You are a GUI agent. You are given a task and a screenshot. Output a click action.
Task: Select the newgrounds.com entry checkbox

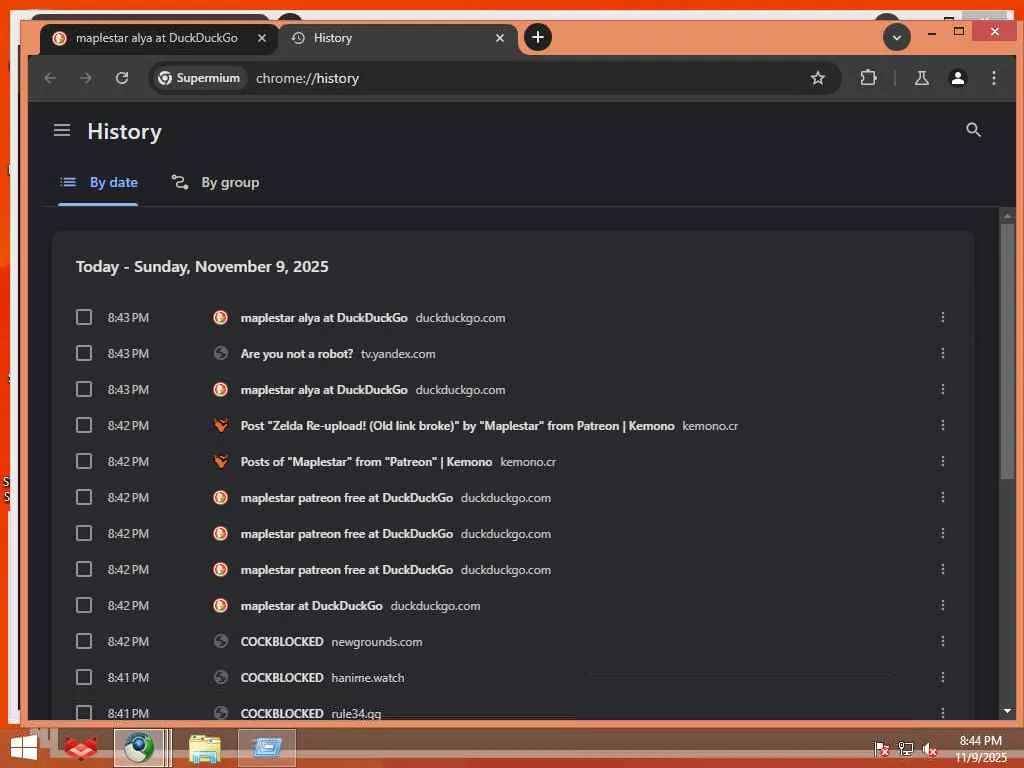coord(84,641)
